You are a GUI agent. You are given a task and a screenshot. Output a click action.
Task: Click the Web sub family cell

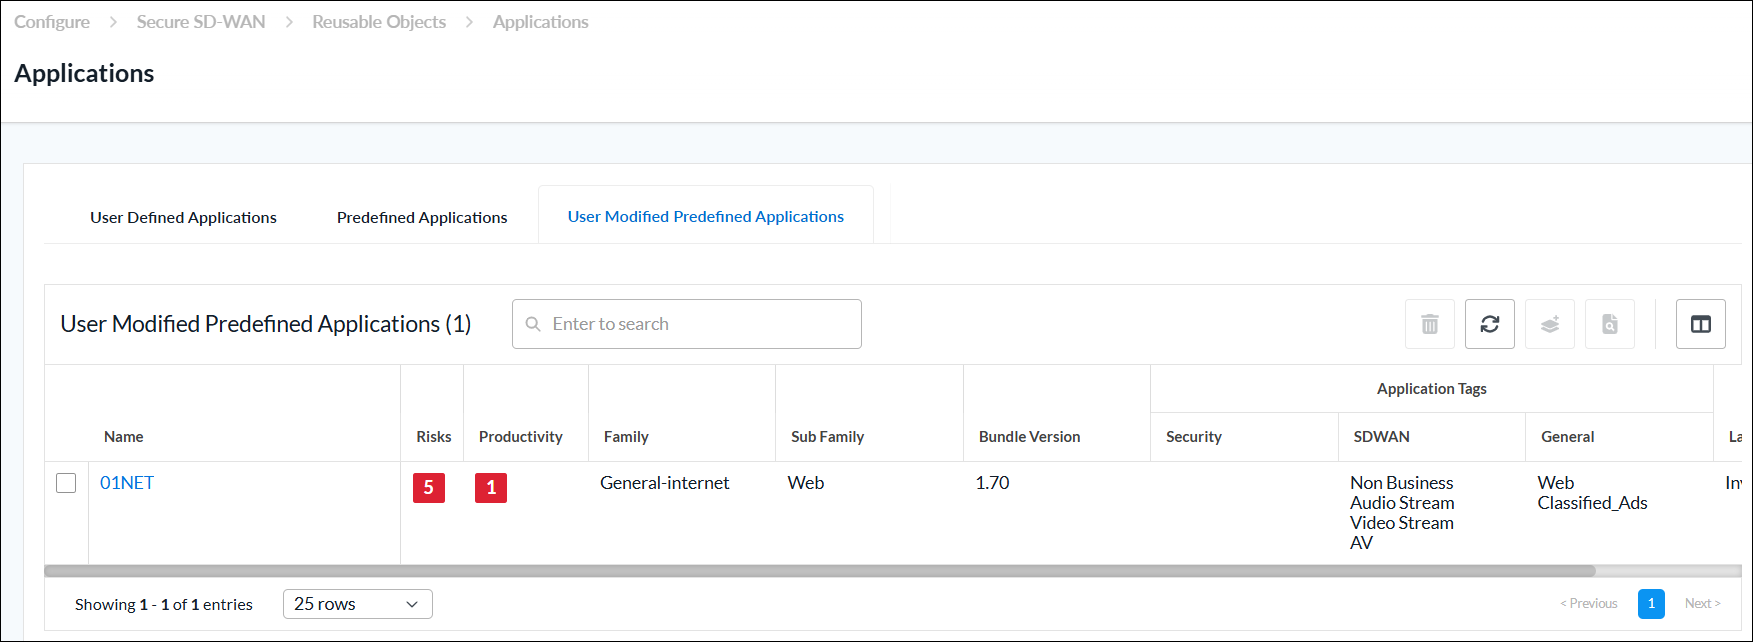[806, 483]
